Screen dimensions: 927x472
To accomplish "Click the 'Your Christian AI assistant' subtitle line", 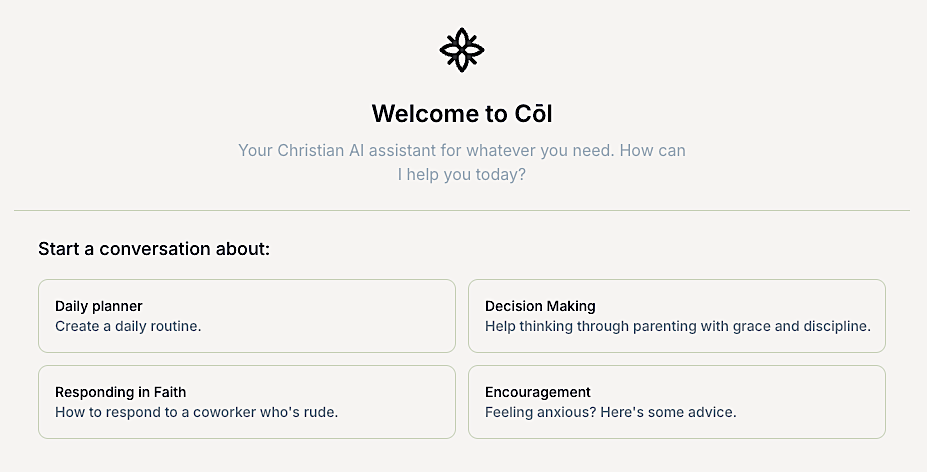I will [462, 150].
